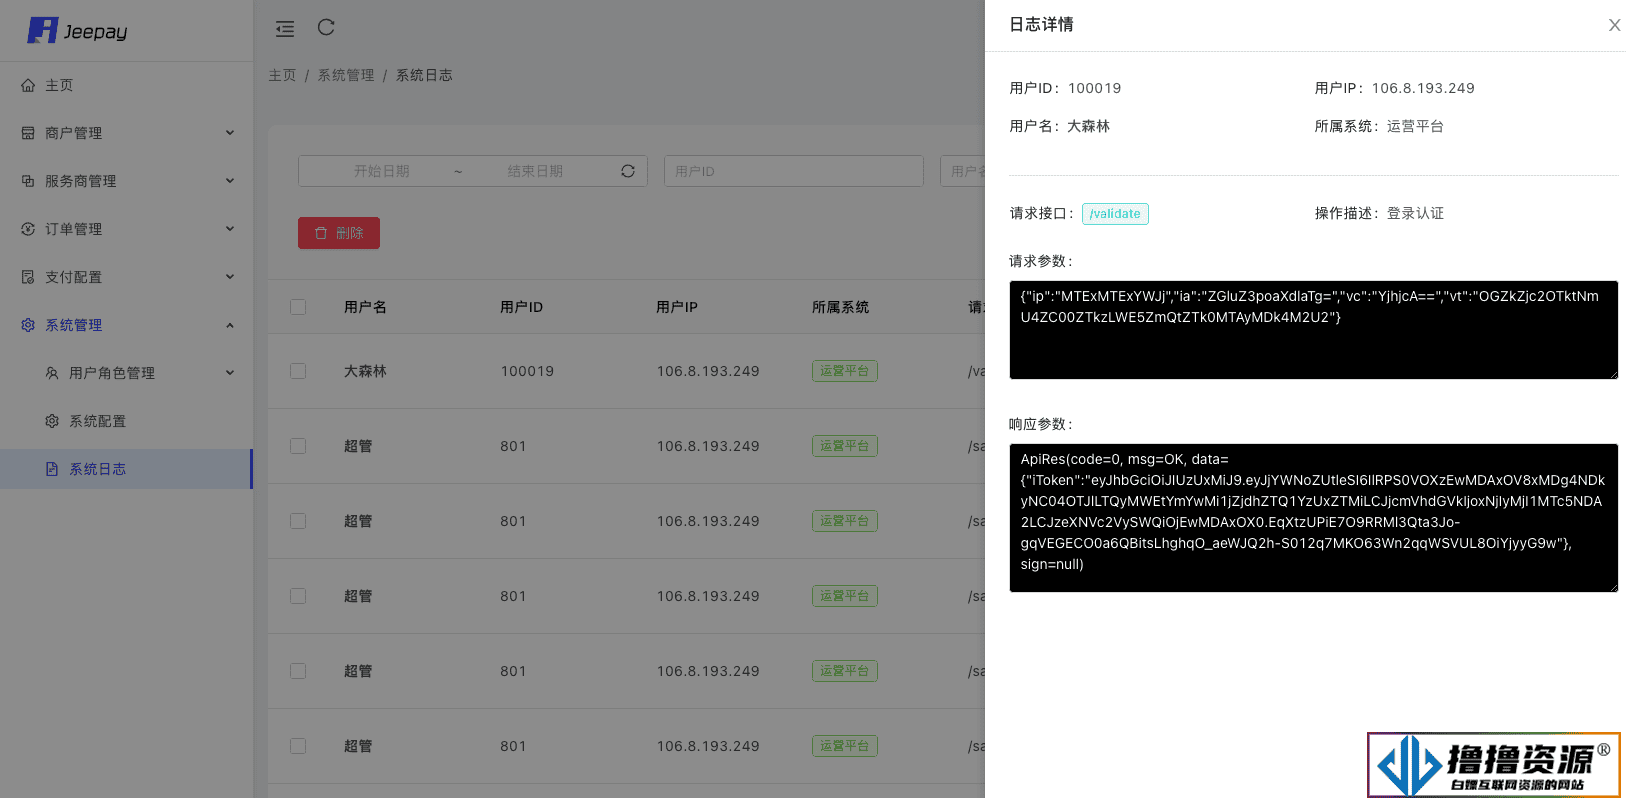The height and width of the screenshot is (798, 1626).
Task: Click the drawer's 用户IP value 106.8.193.249
Action: pyautogui.click(x=1423, y=88)
